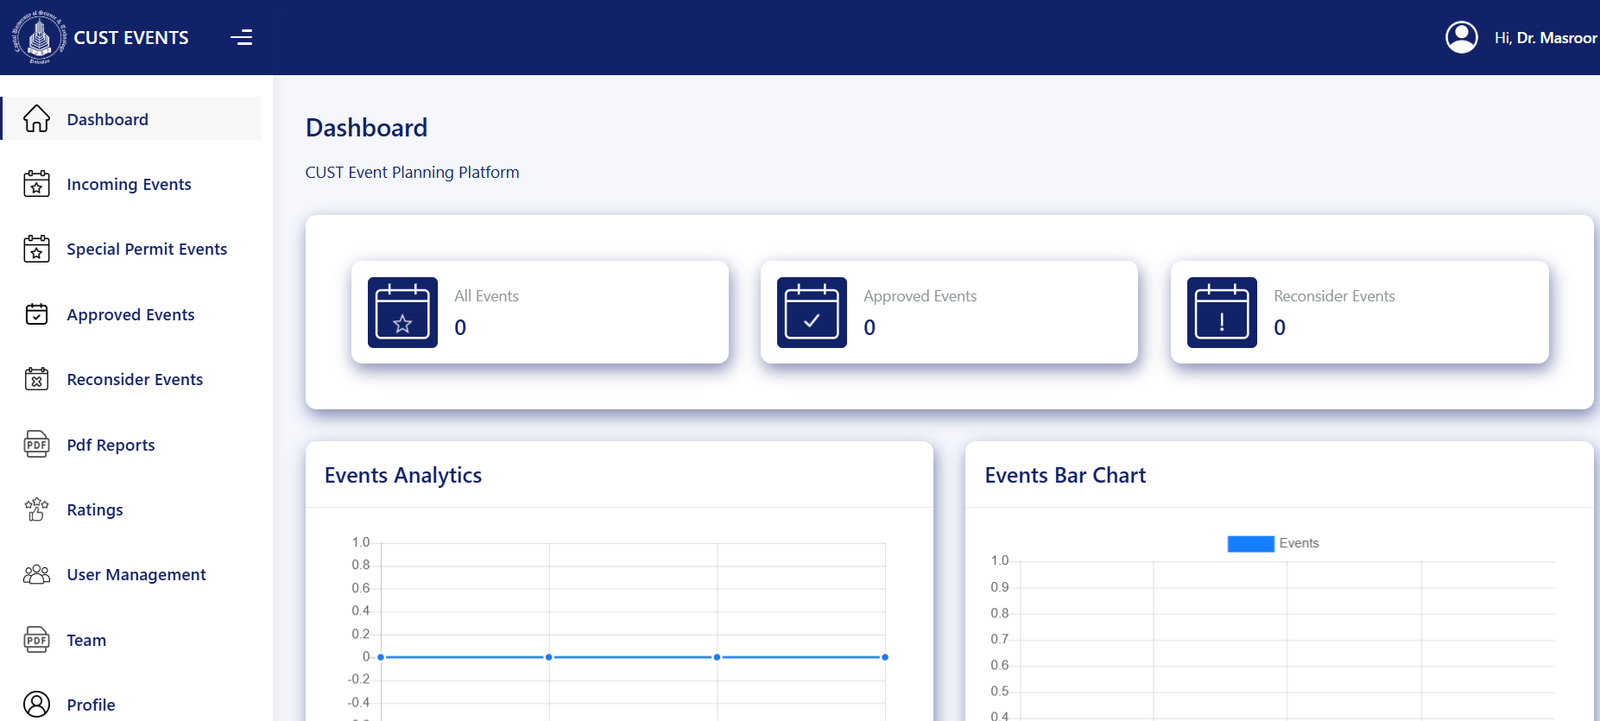Click the Dashboard home icon
Screen dimensions: 1600x721
[37, 119]
